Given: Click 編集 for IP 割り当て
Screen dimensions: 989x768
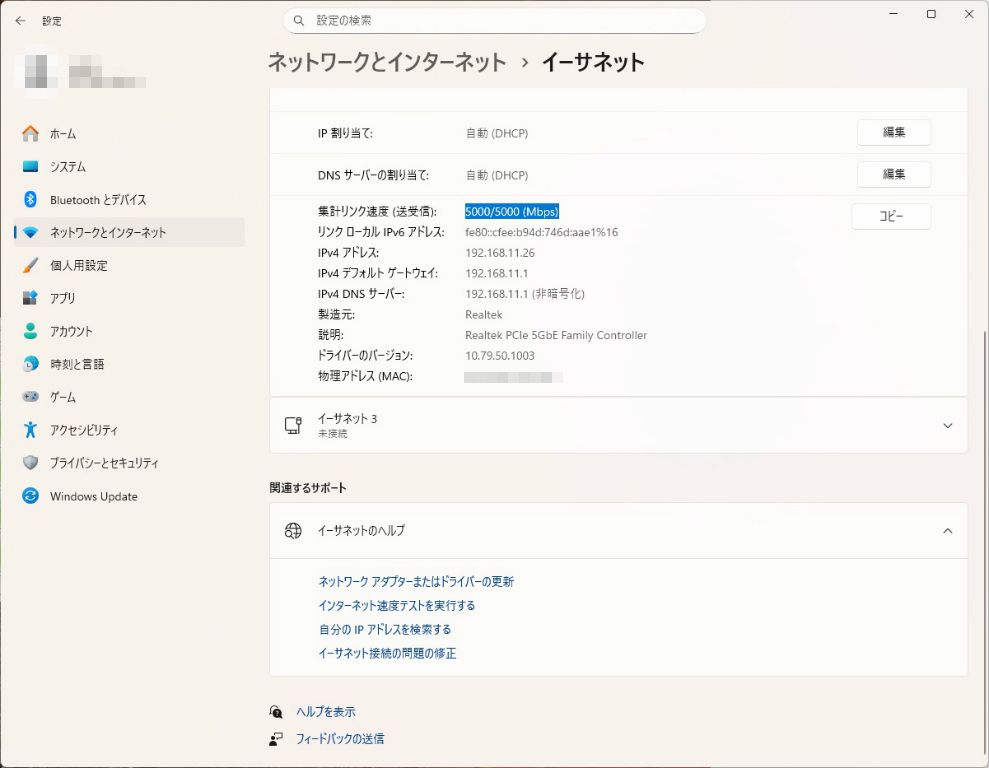Looking at the screenshot, I should coord(893,132).
